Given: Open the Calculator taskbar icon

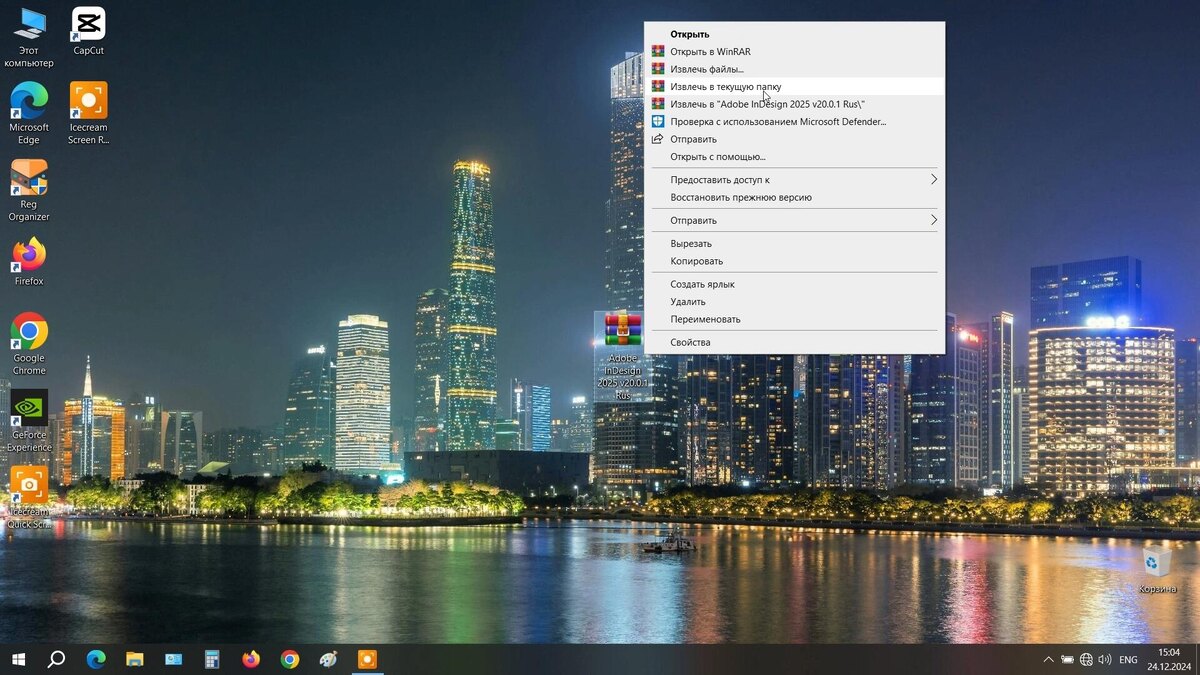Looking at the screenshot, I should click(x=212, y=659).
